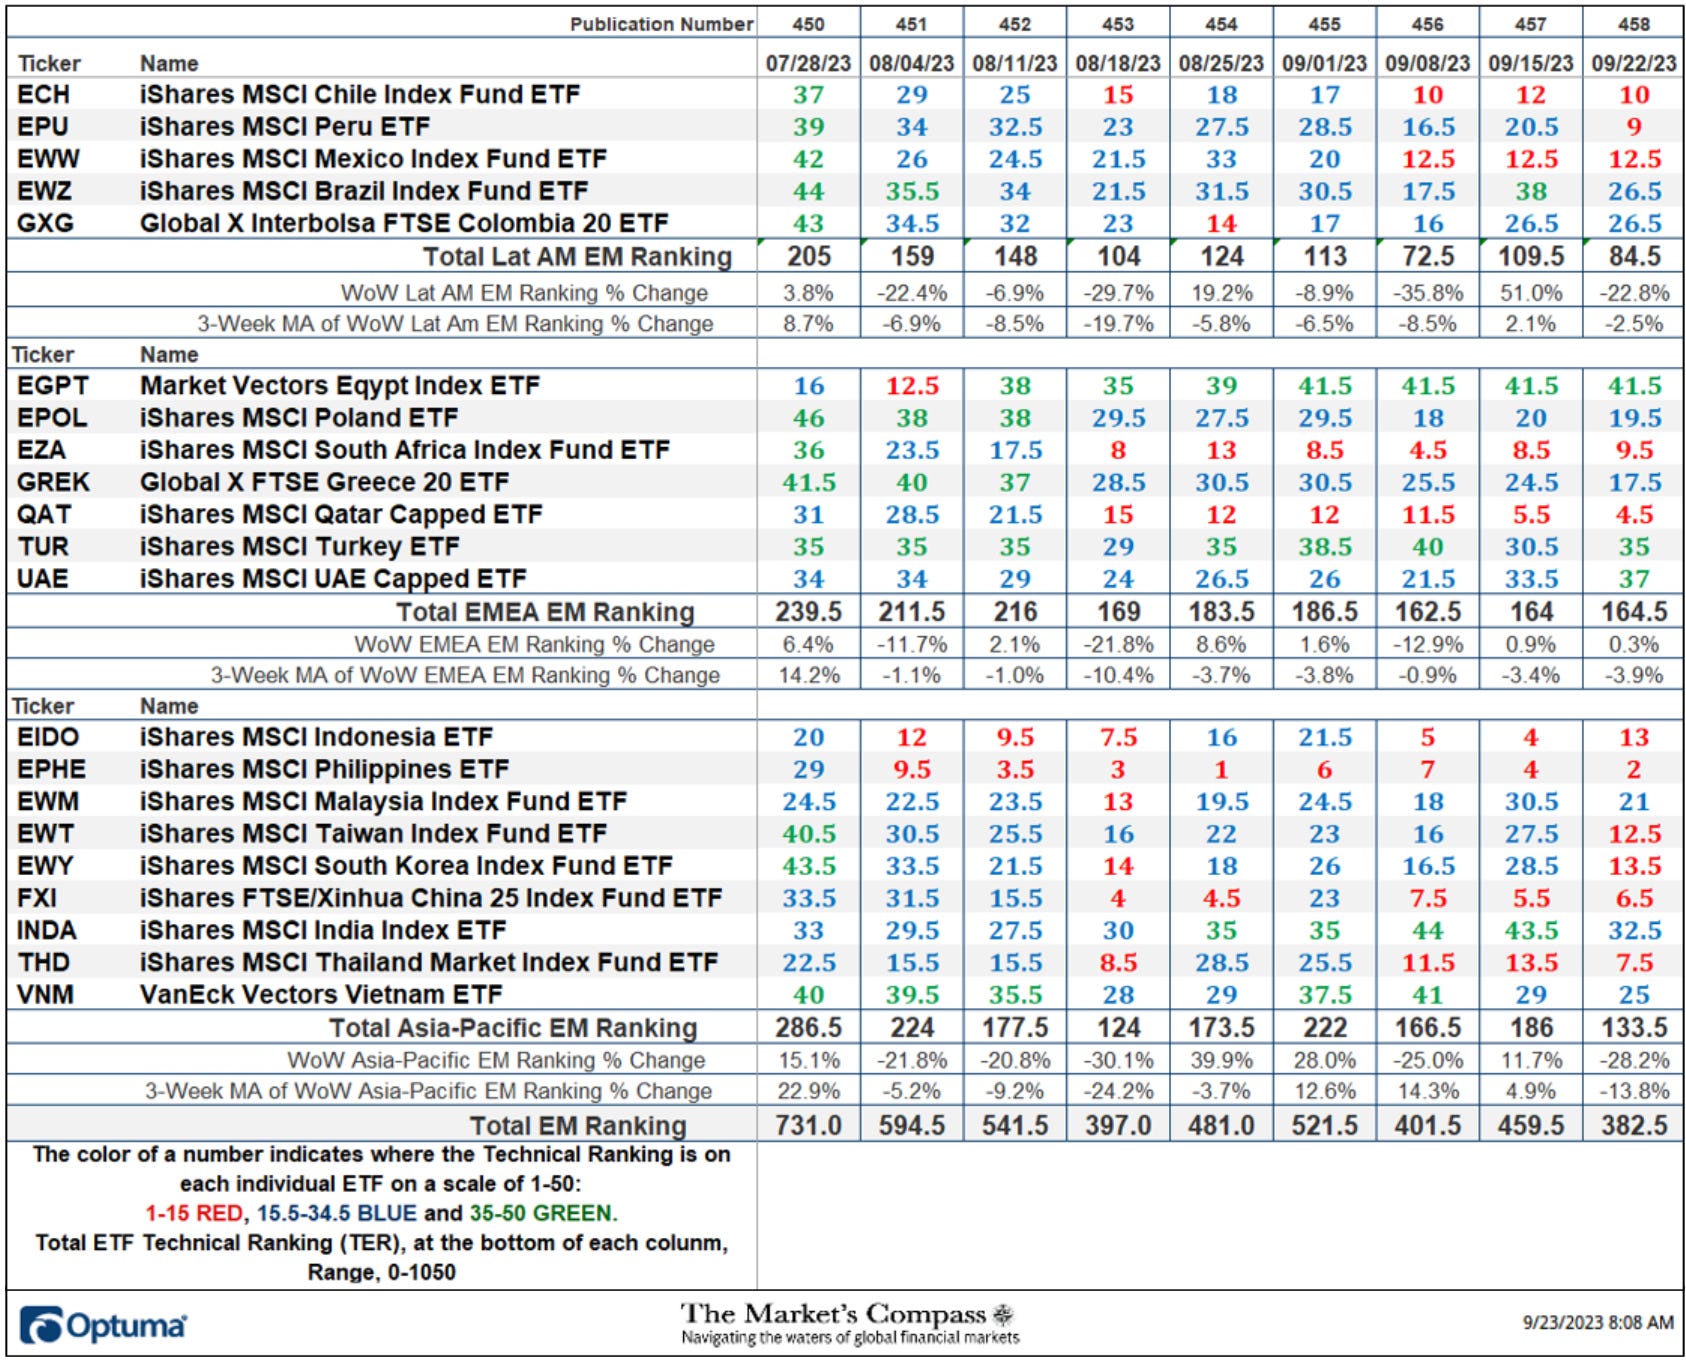Select Total EM Ranking value 731.0
Viewport: 1686px width, 1360px height.
point(809,1126)
